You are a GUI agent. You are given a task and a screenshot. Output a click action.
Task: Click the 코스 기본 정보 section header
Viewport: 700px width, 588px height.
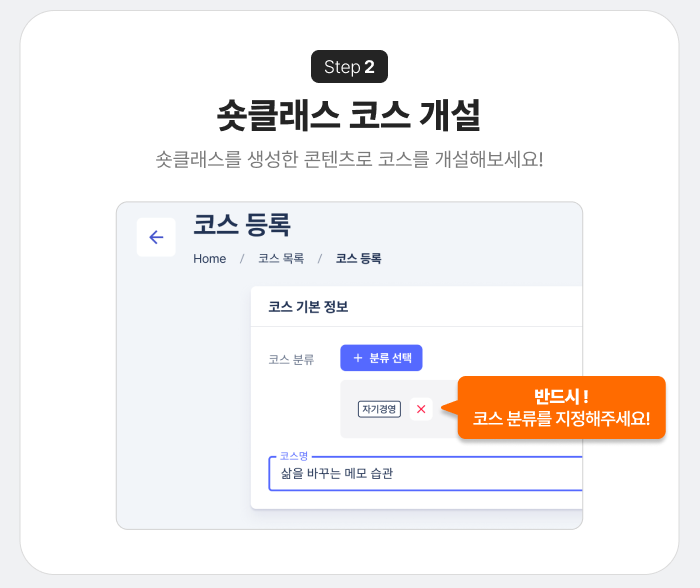pyautogui.click(x=308, y=307)
